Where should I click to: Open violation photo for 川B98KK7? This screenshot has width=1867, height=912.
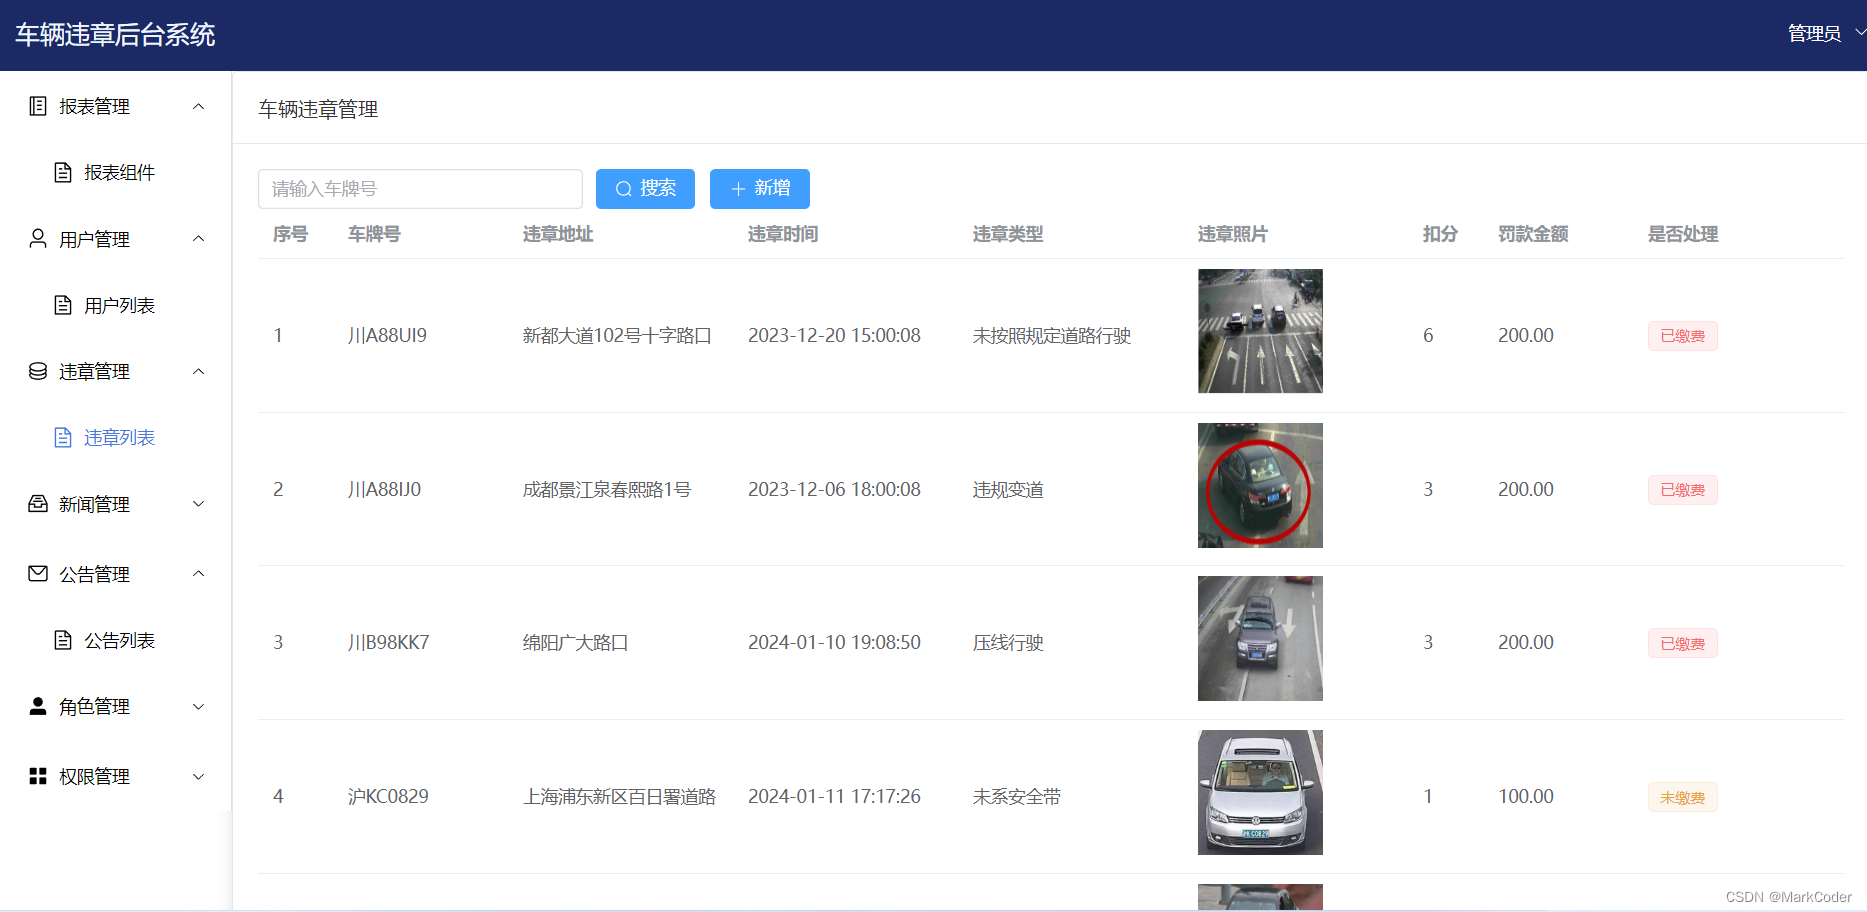1260,638
